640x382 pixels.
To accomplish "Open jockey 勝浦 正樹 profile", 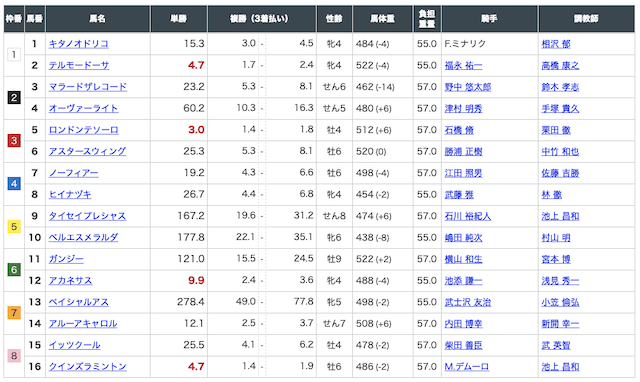I will pos(463,151).
